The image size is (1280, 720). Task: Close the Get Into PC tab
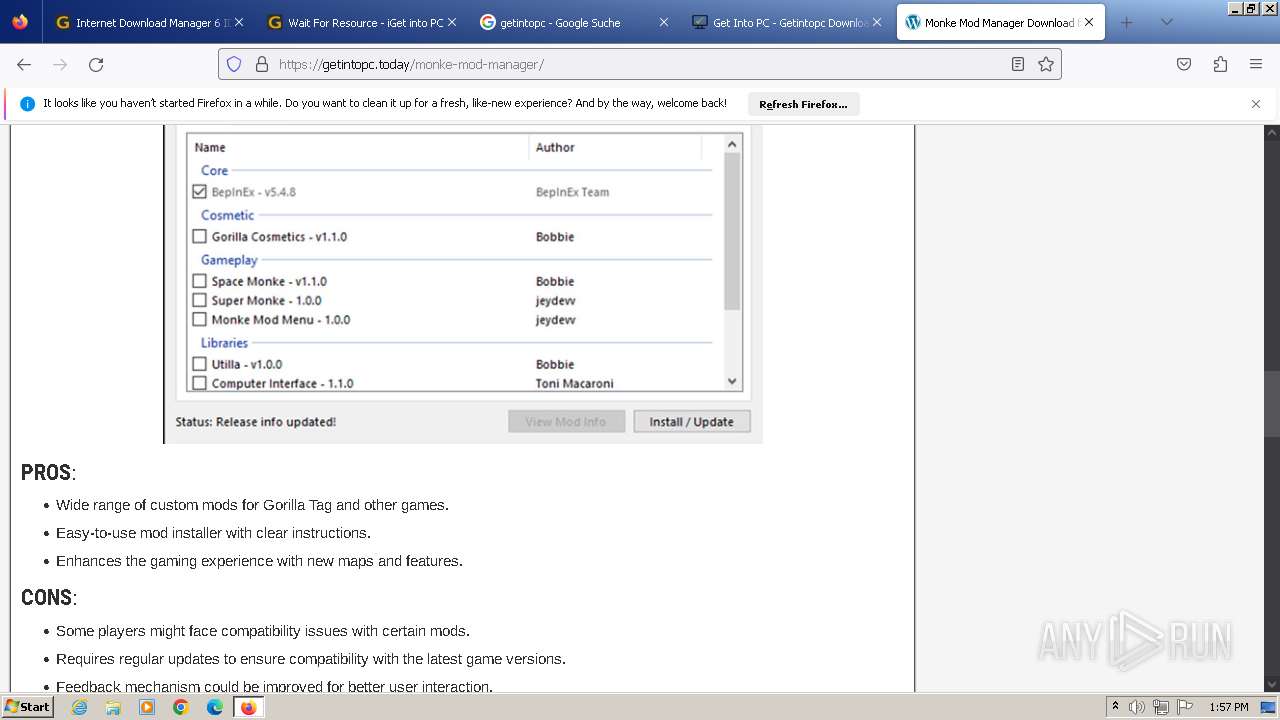coord(877,22)
